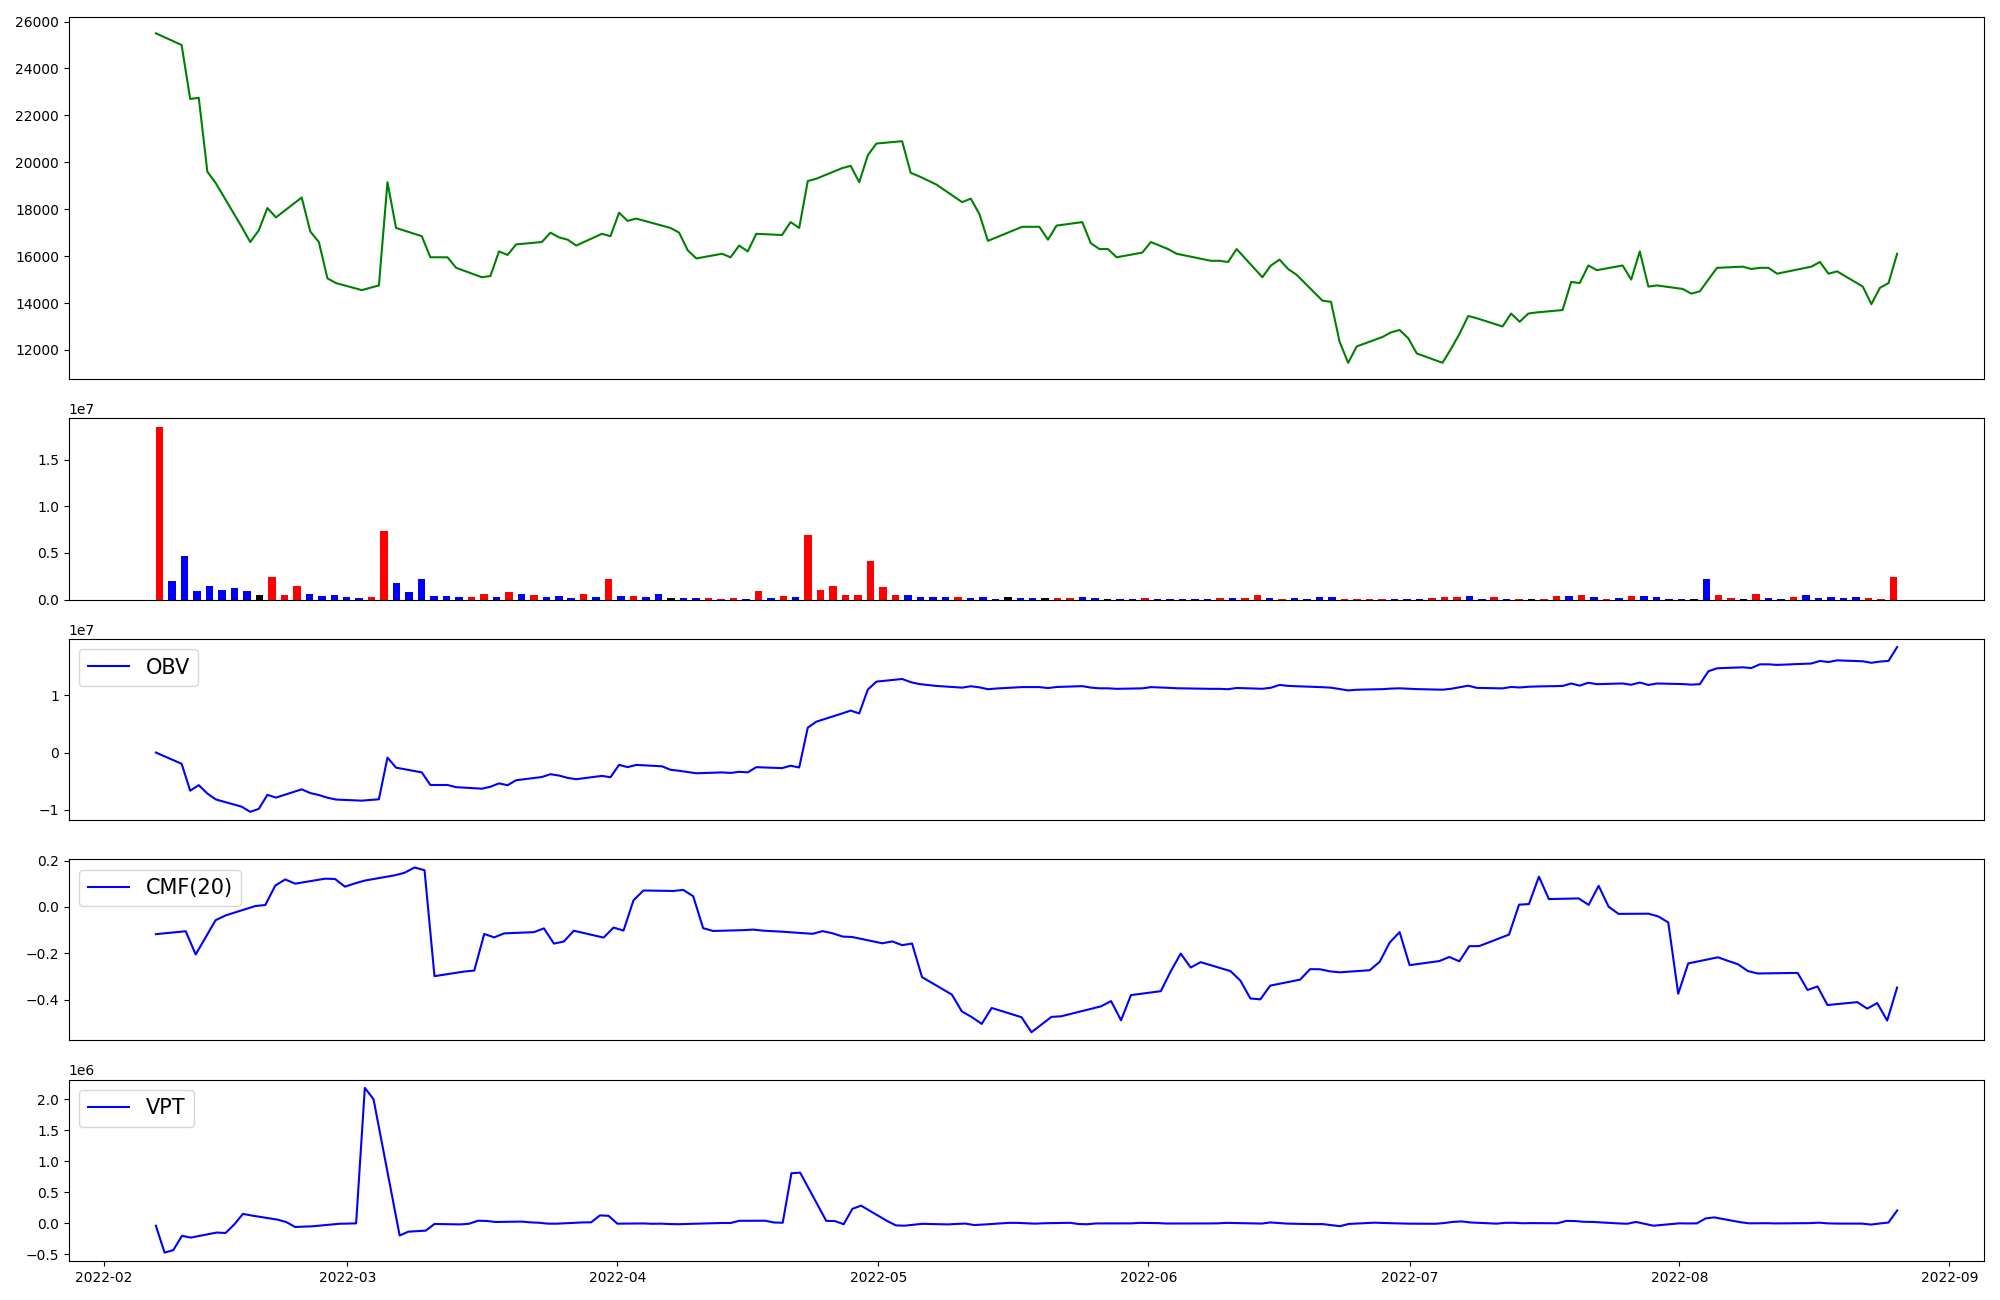
Task: Click the highest VPT spike in early March
Action: coord(365,1088)
